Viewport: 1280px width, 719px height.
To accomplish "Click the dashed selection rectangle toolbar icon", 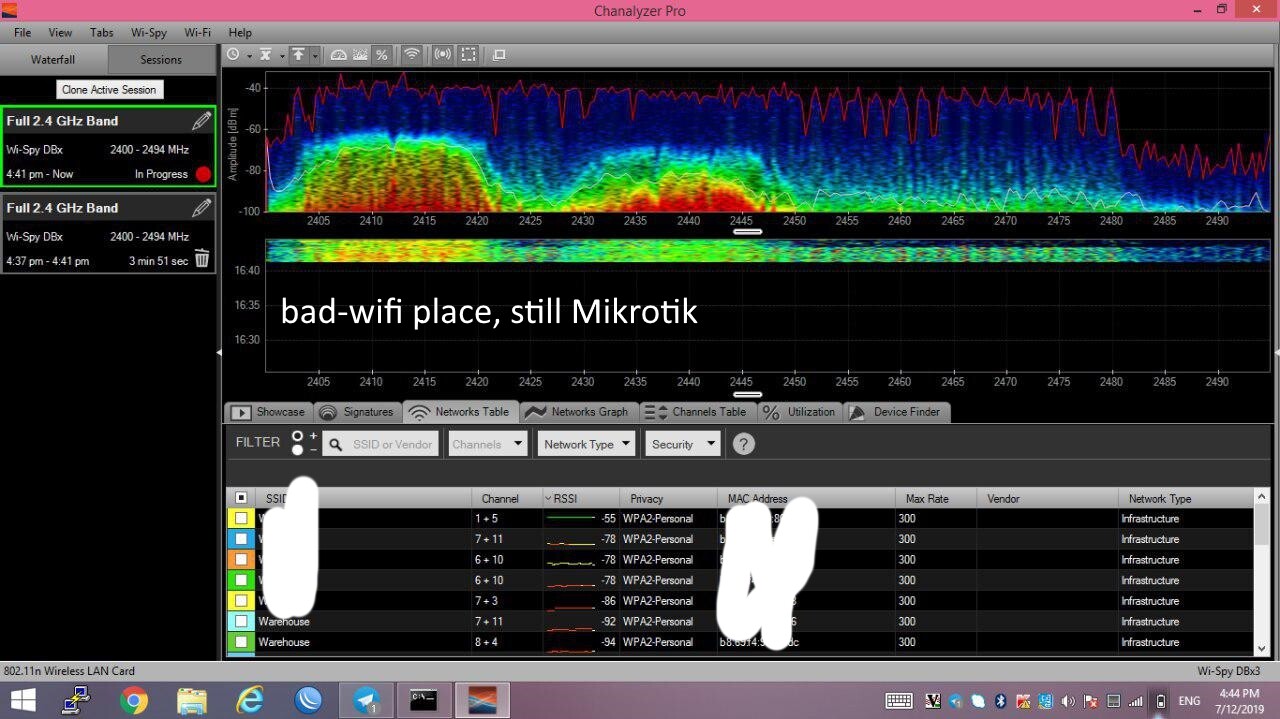I will tap(468, 55).
